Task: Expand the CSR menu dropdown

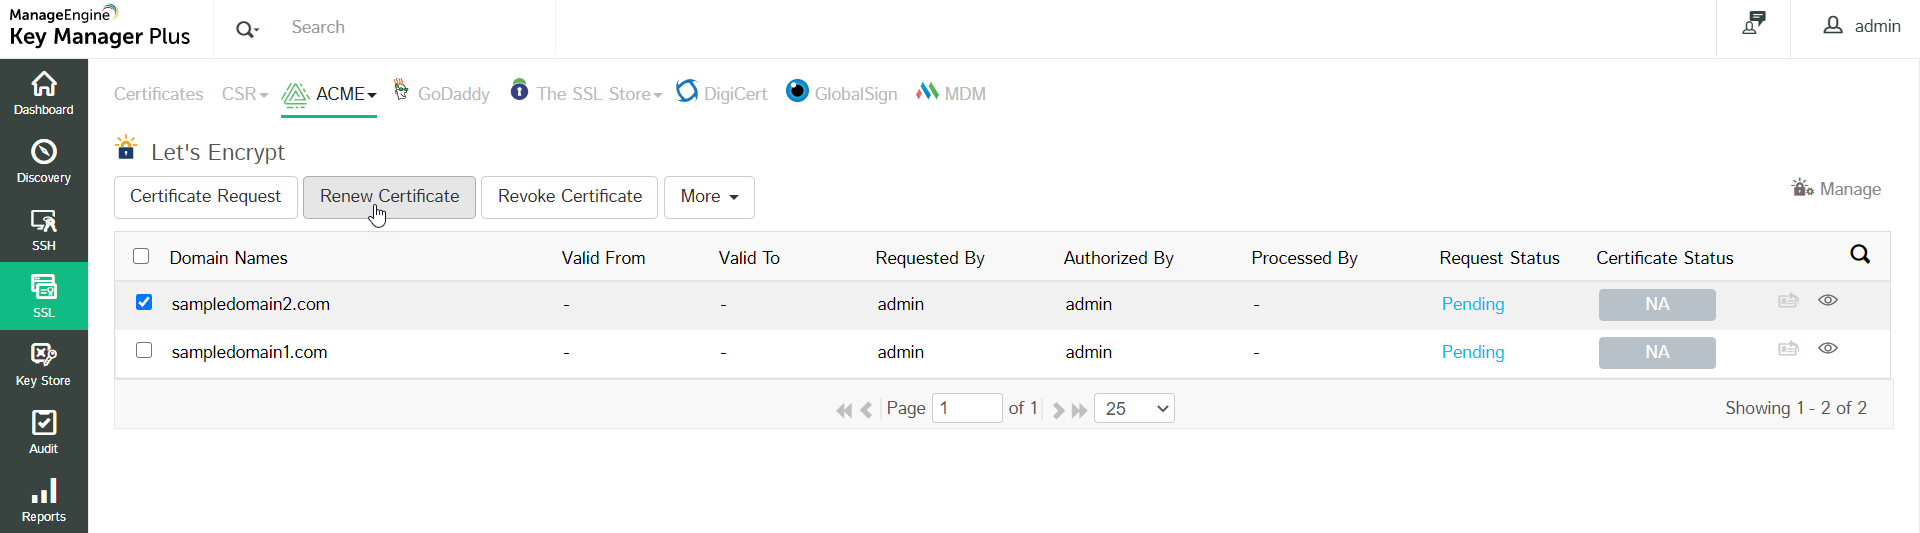Action: pyautogui.click(x=245, y=94)
